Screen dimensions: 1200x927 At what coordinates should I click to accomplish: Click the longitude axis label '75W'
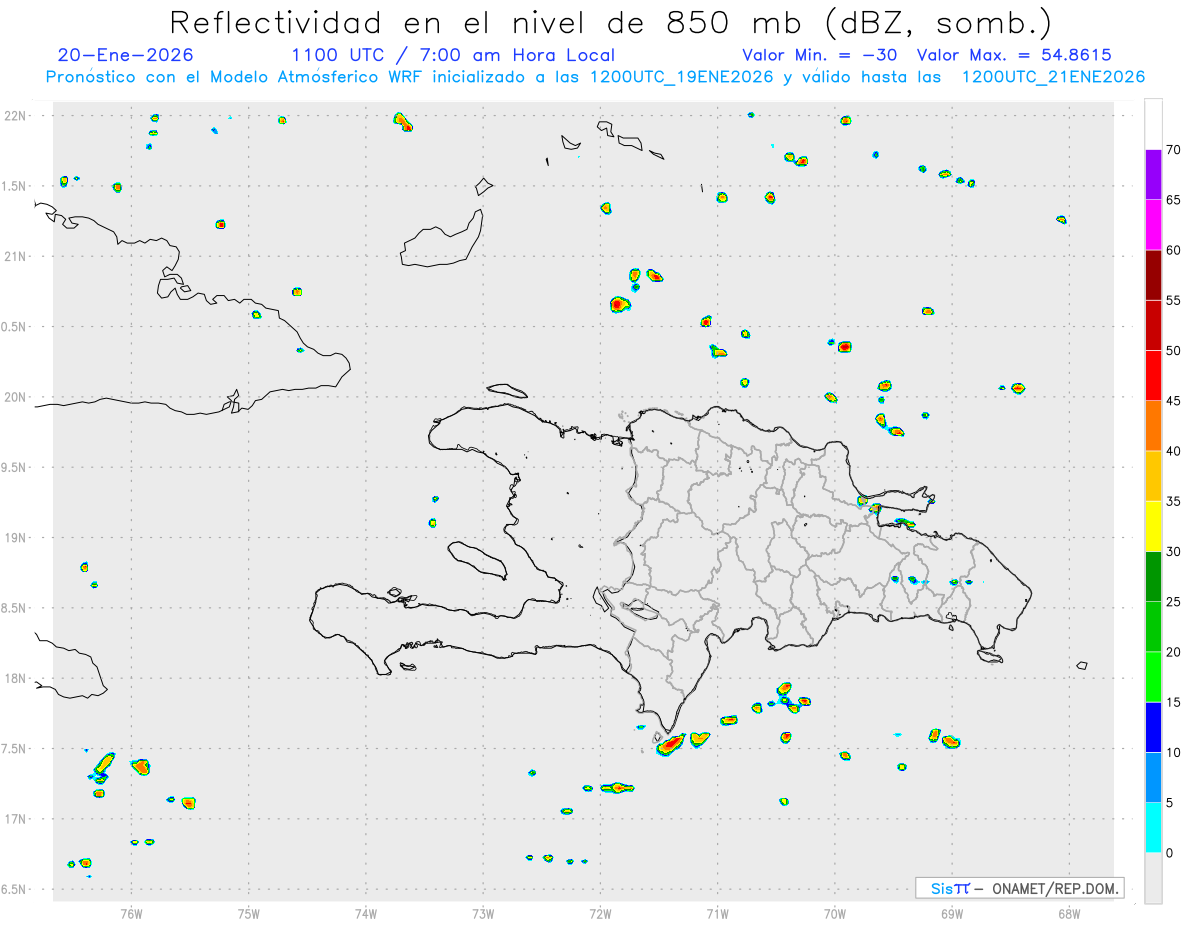pos(249,913)
